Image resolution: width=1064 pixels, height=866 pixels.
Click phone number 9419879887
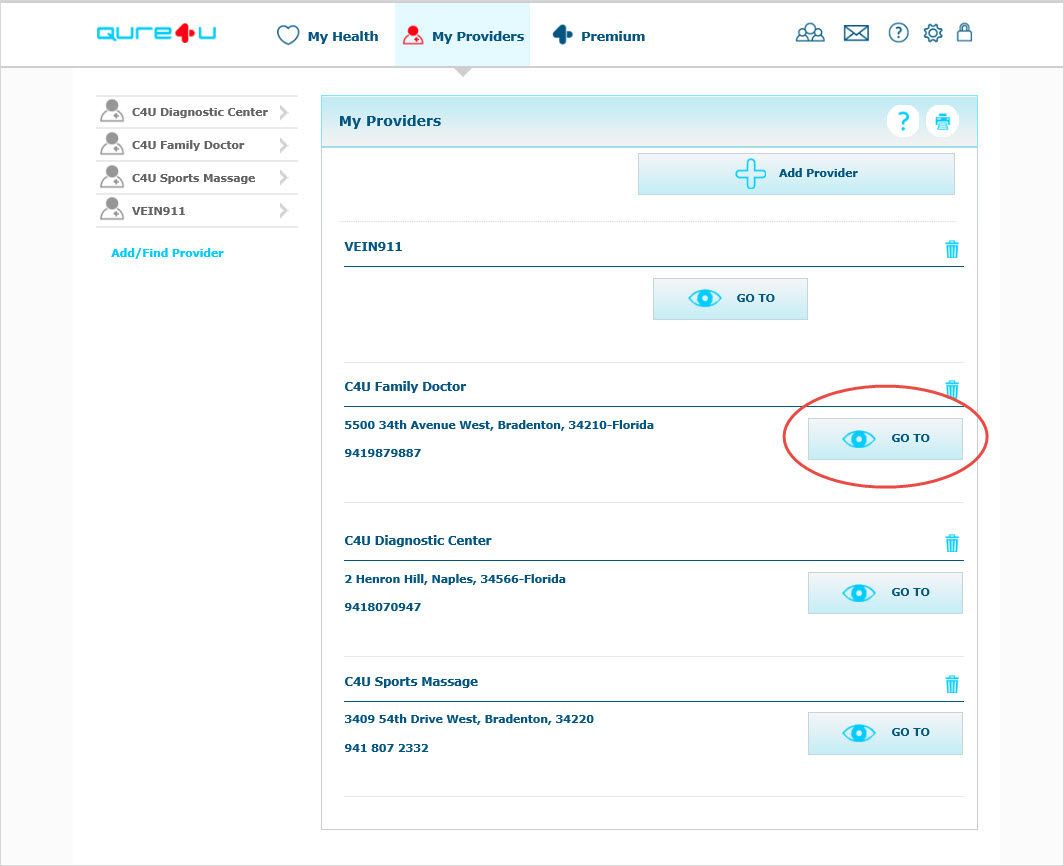coord(383,453)
